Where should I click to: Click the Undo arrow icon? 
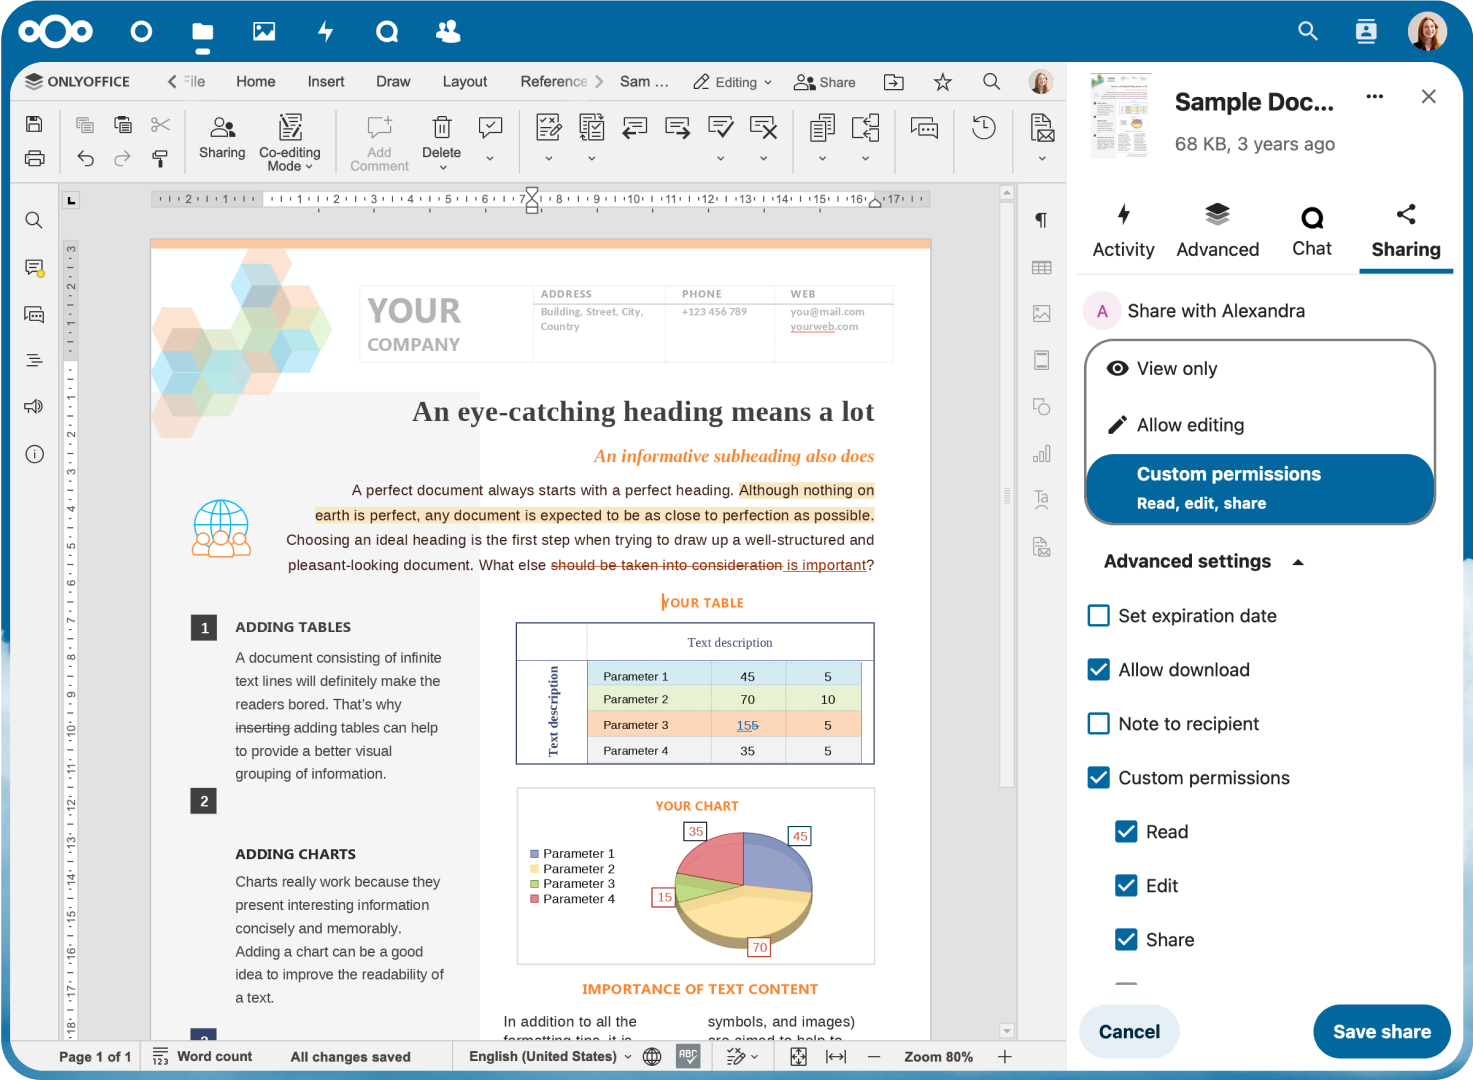86,158
